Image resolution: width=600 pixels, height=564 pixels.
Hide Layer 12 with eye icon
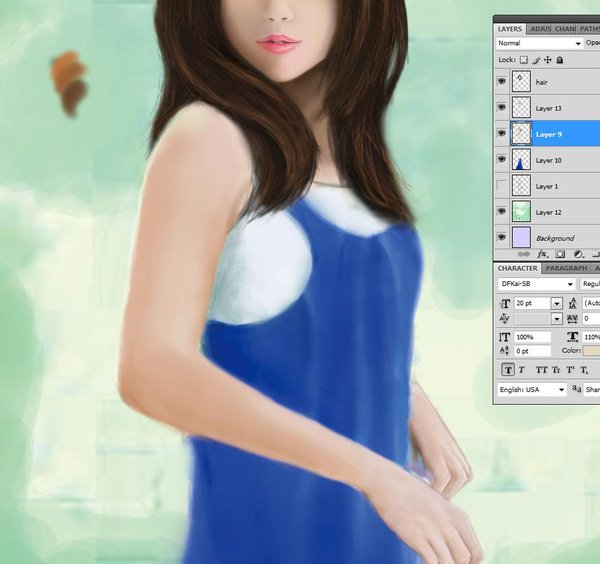pos(501,211)
